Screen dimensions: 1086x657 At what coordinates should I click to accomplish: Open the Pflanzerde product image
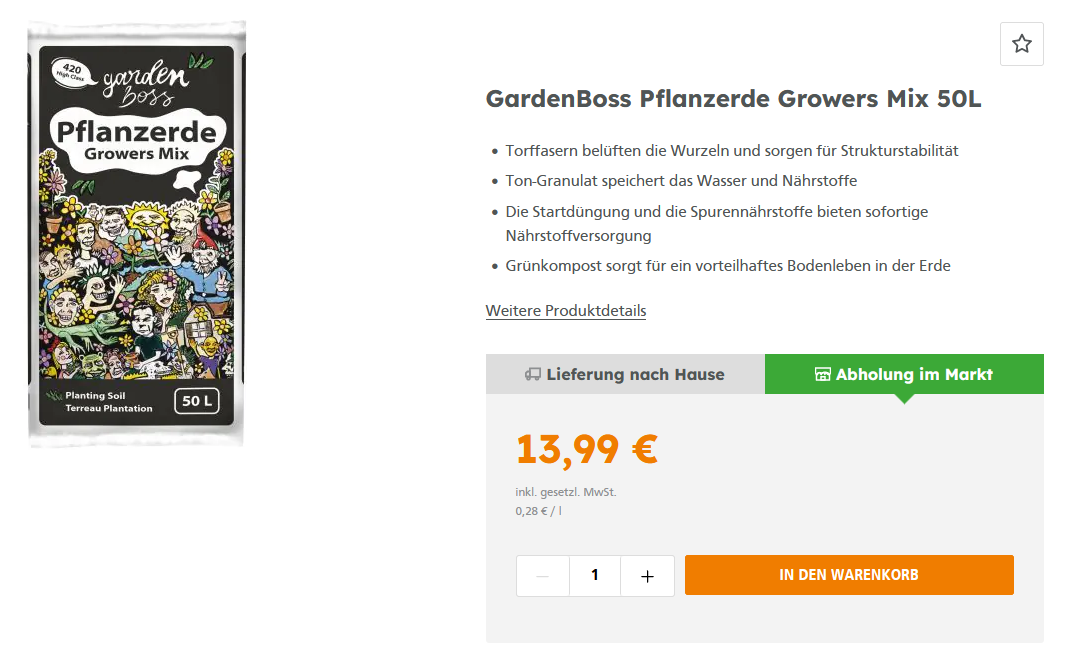[x=137, y=234]
